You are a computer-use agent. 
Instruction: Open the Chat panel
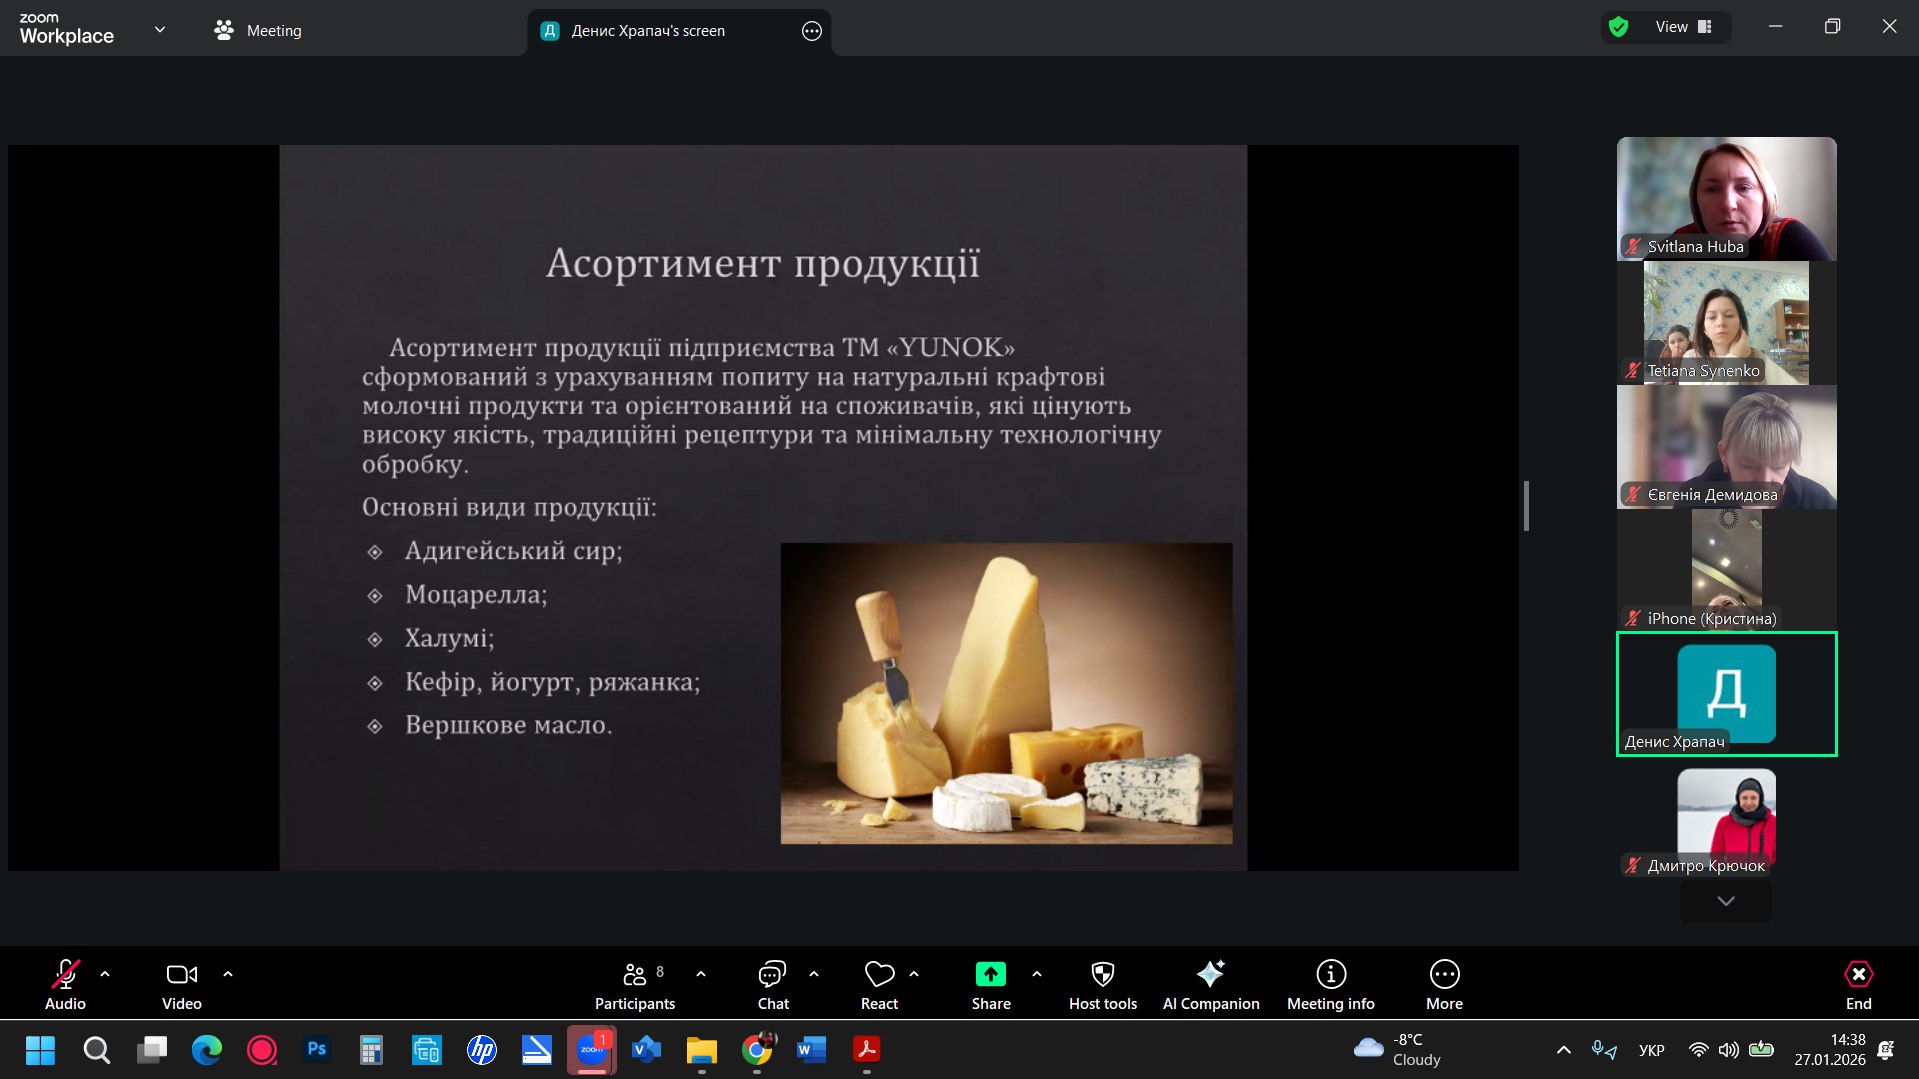point(772,985)
